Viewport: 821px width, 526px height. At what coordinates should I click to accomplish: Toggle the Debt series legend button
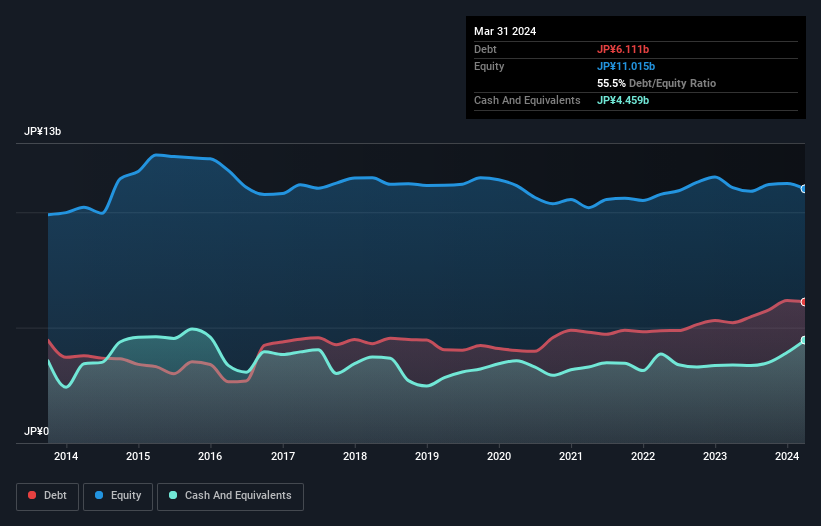tap(48, 496)
